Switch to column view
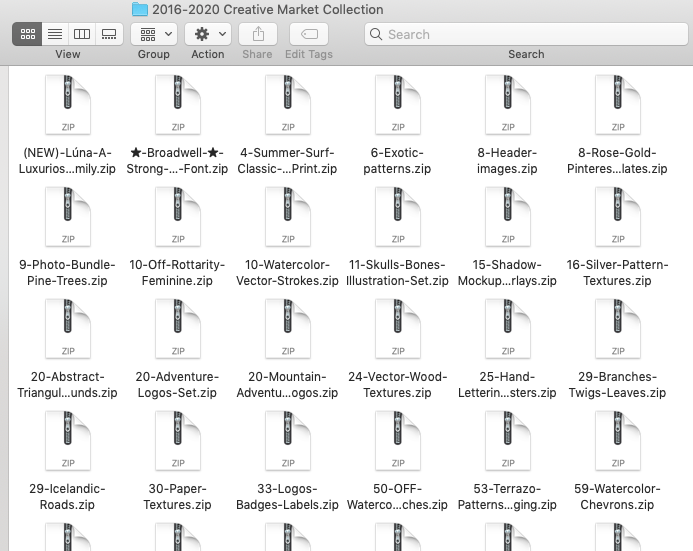This screenshot has width=693, height=551. (x=82, y=34)
